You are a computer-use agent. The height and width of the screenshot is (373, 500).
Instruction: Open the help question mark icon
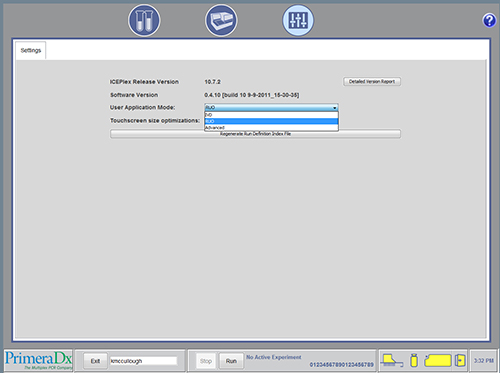(489, 20)
